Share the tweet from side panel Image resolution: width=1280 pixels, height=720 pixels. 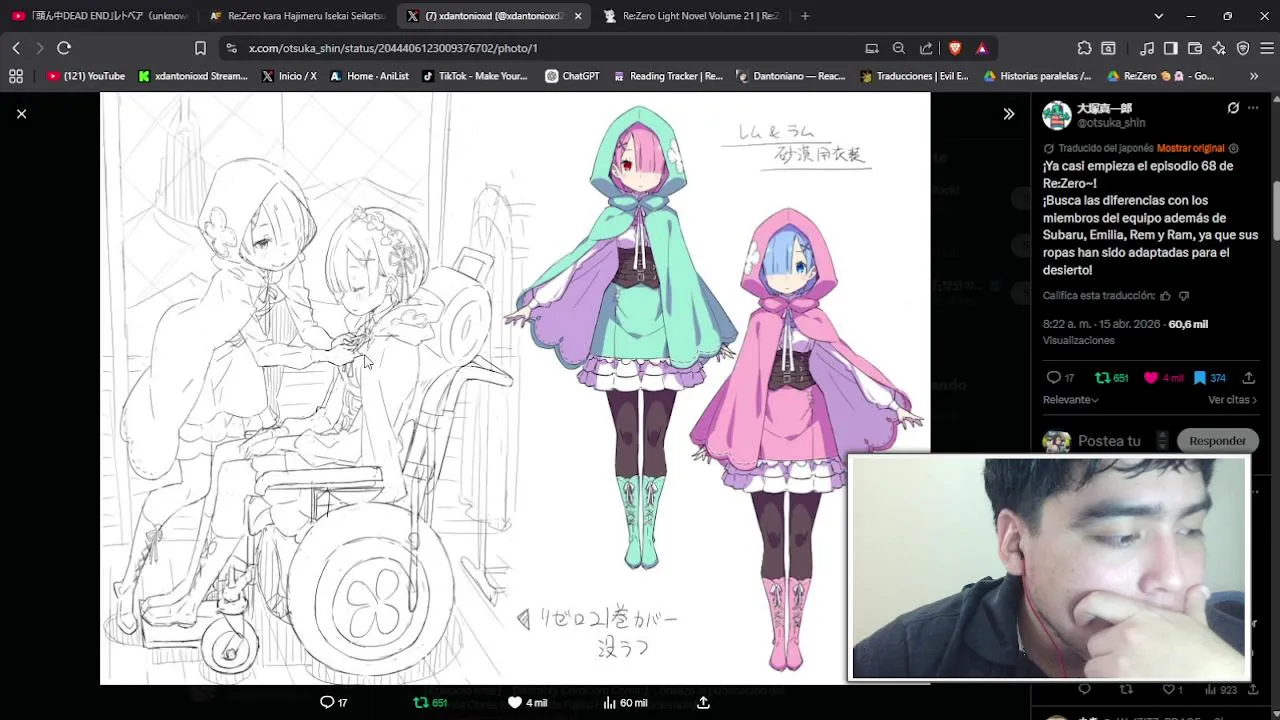coord(1249,378)
